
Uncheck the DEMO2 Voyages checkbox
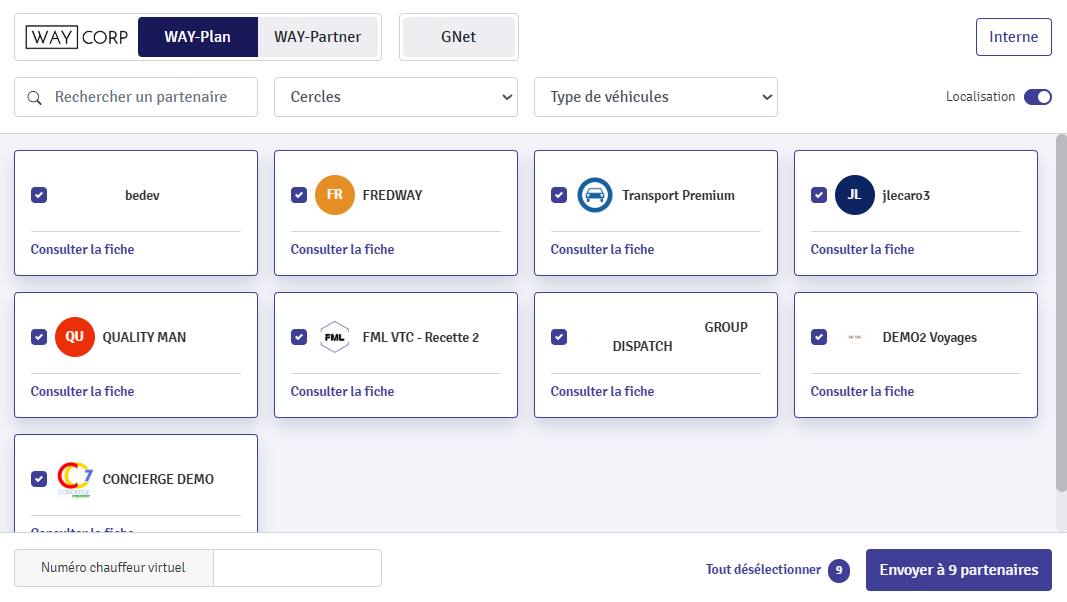tap(819, 337)
